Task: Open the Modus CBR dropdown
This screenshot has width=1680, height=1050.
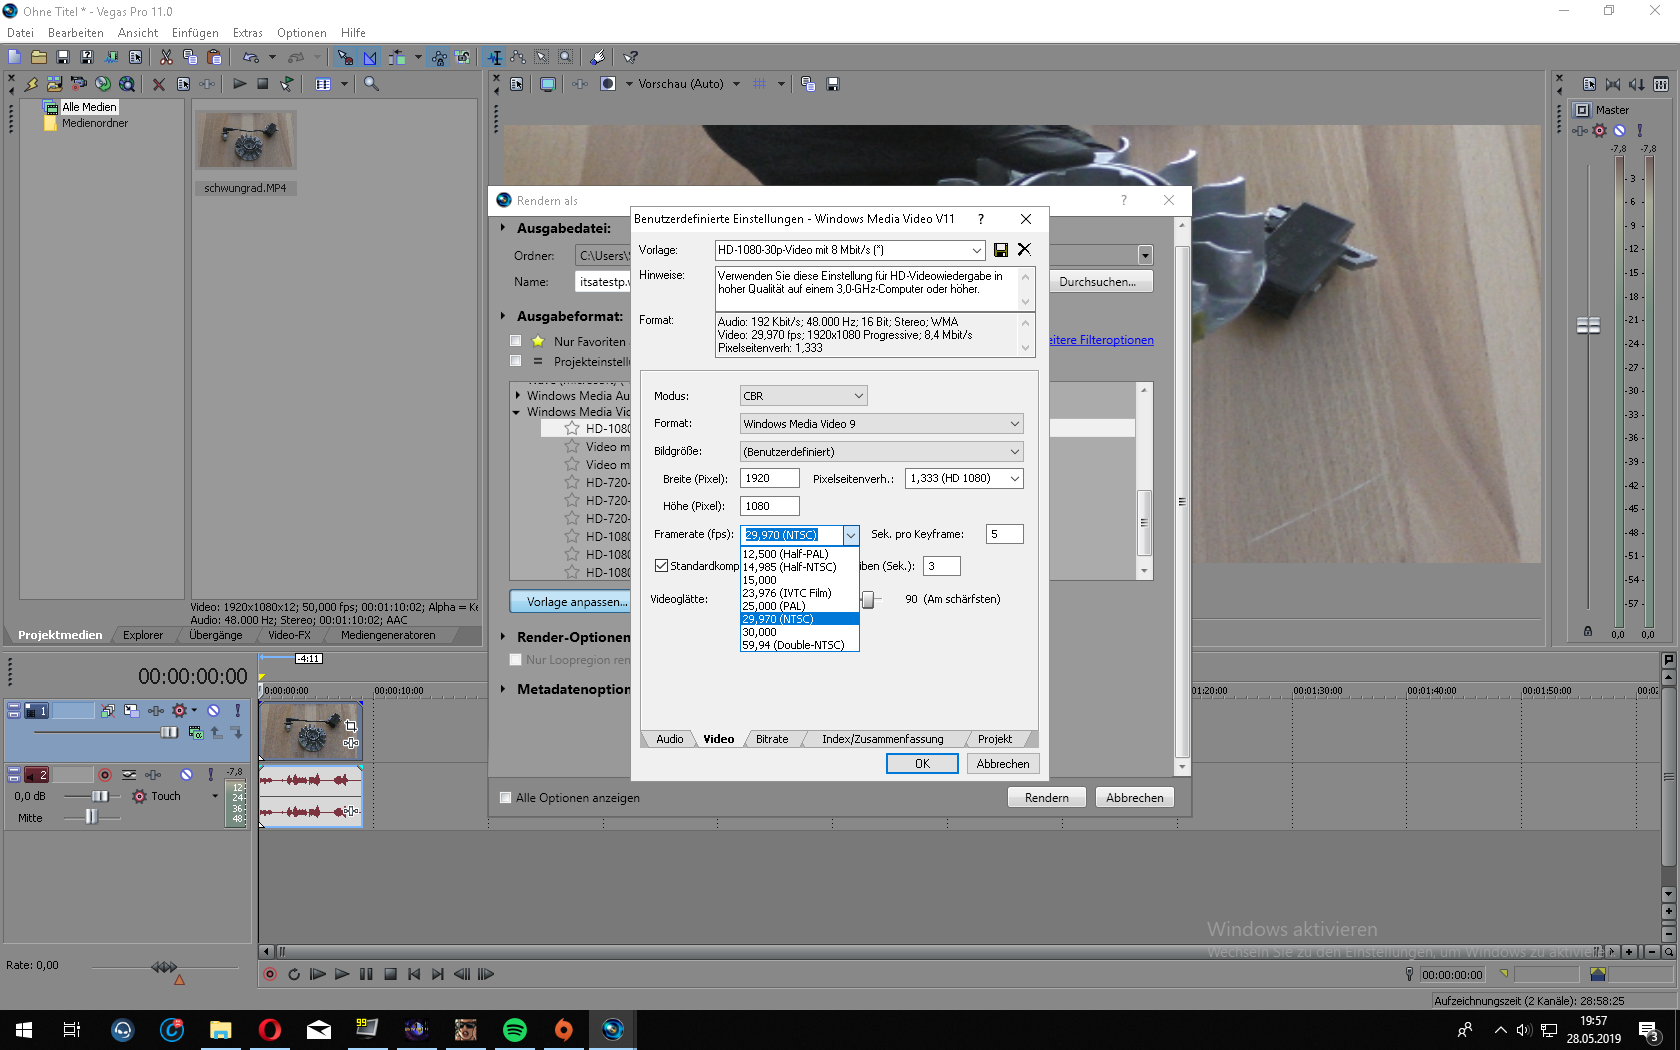Action: [859, 396]
